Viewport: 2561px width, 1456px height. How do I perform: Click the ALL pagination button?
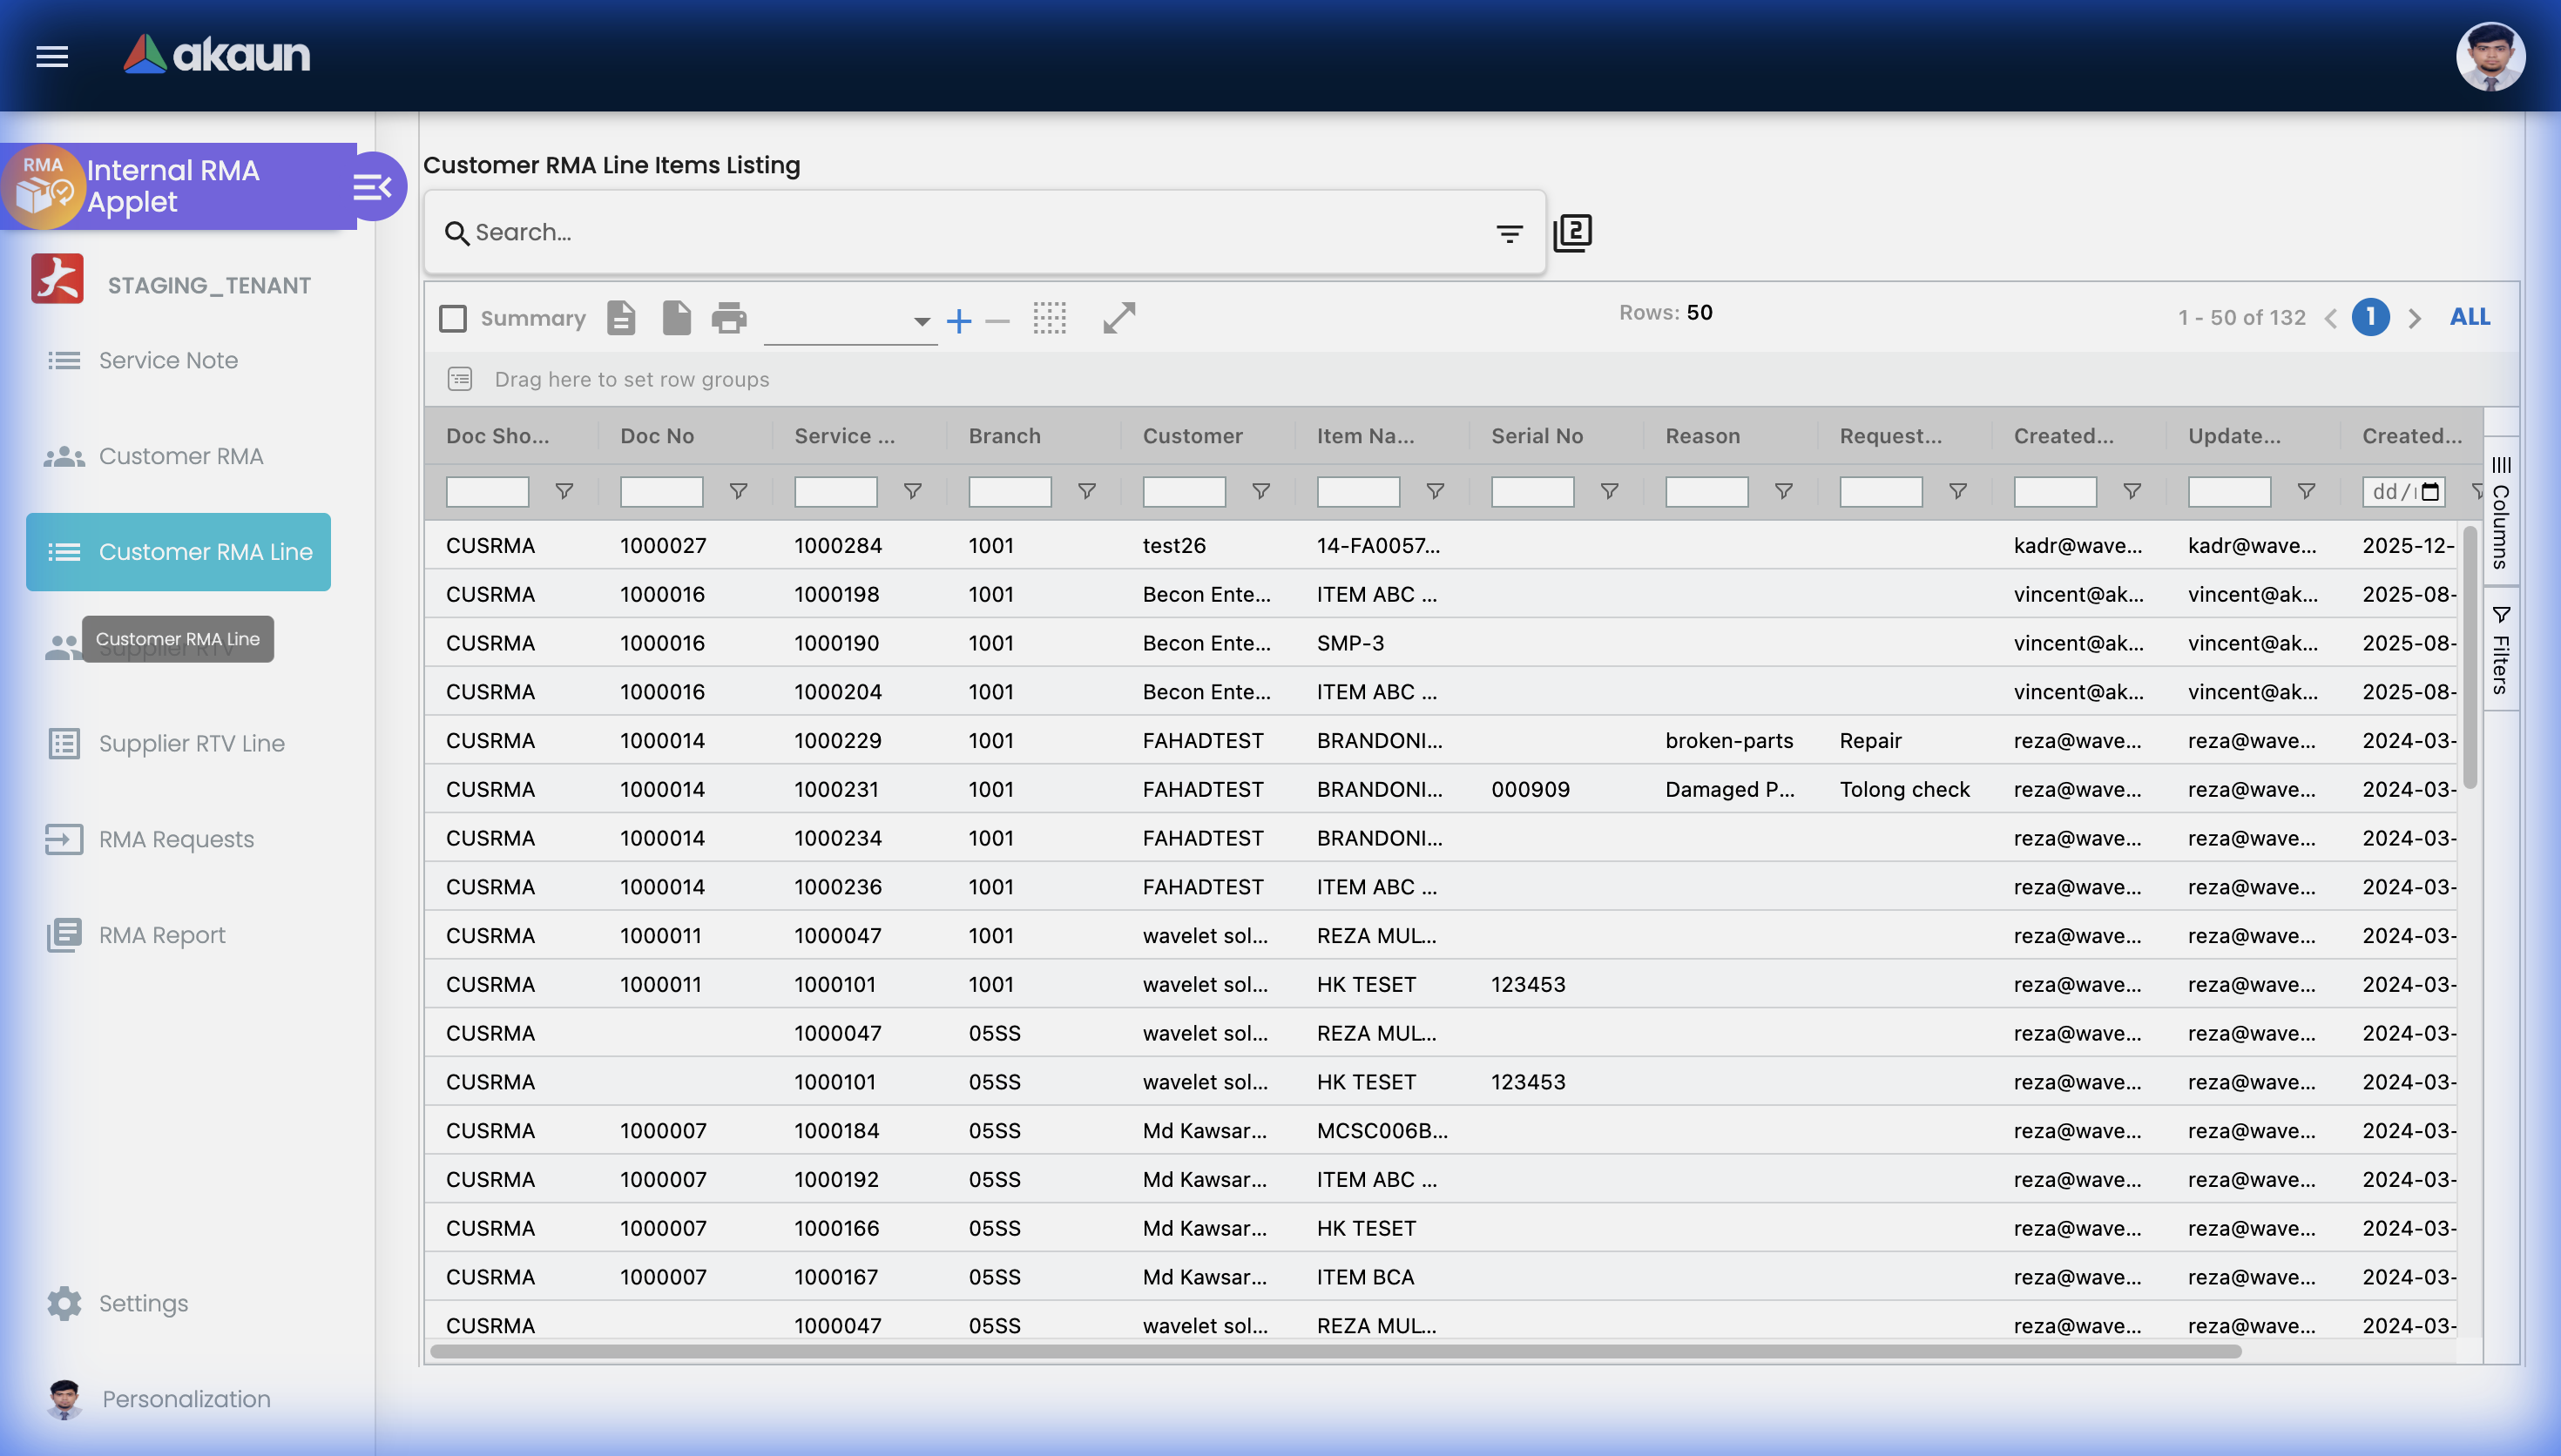pos(2469,316)
